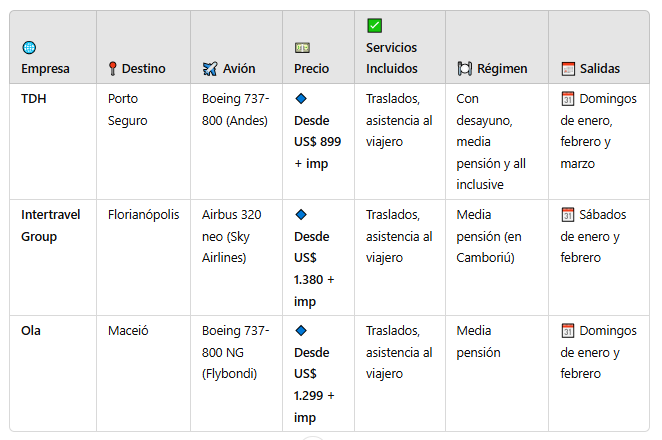The image size is (662, 440).
Task: Select the Desde US$ 899 + imp price
Action: click(317, 142)
